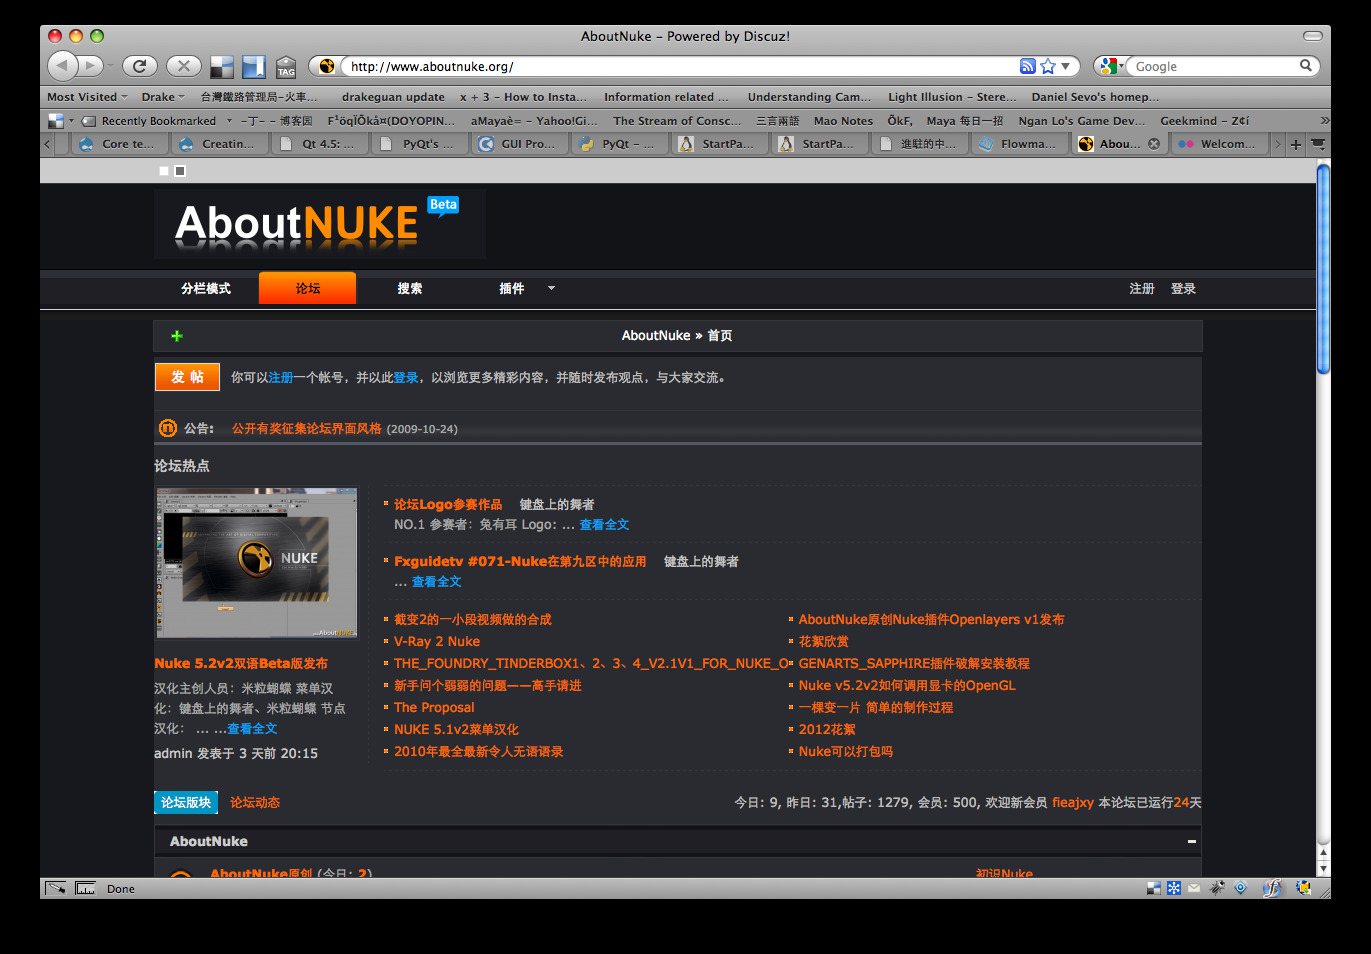
Task: Expand the bookmarks toolbar overflow chevron
Action: (x=1325, y=121)
